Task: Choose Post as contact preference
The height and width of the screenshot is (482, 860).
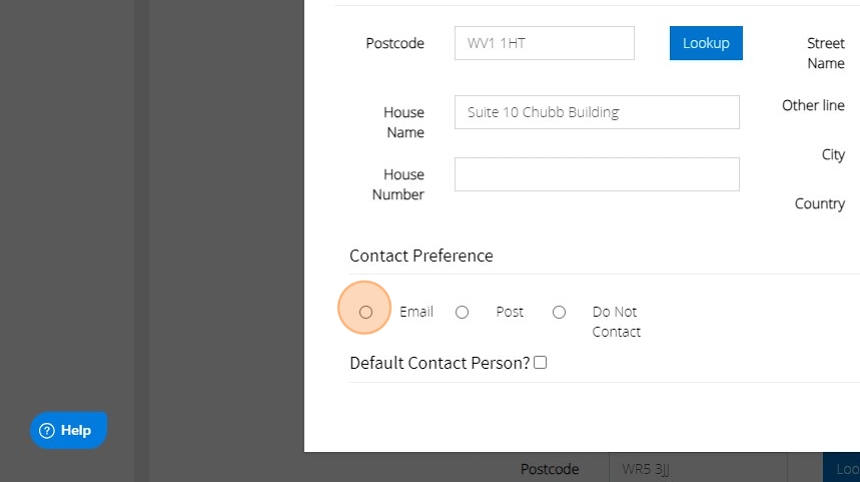Action: pyautogui.click(x=462, y=312)
